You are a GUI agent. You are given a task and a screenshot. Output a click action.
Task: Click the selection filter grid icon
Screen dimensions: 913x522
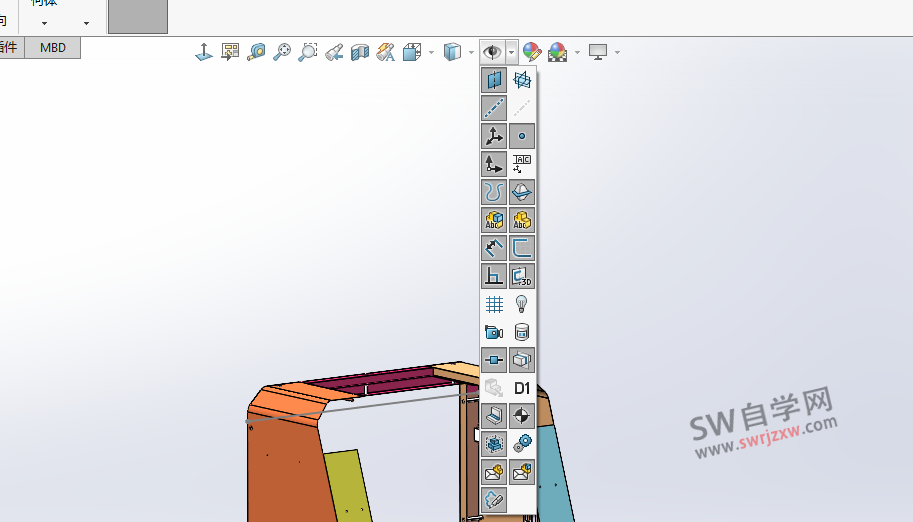[x=230, y=52]
